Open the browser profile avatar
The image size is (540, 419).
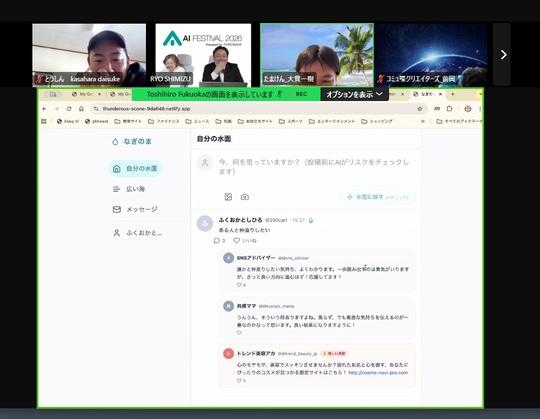coord(467,109)
